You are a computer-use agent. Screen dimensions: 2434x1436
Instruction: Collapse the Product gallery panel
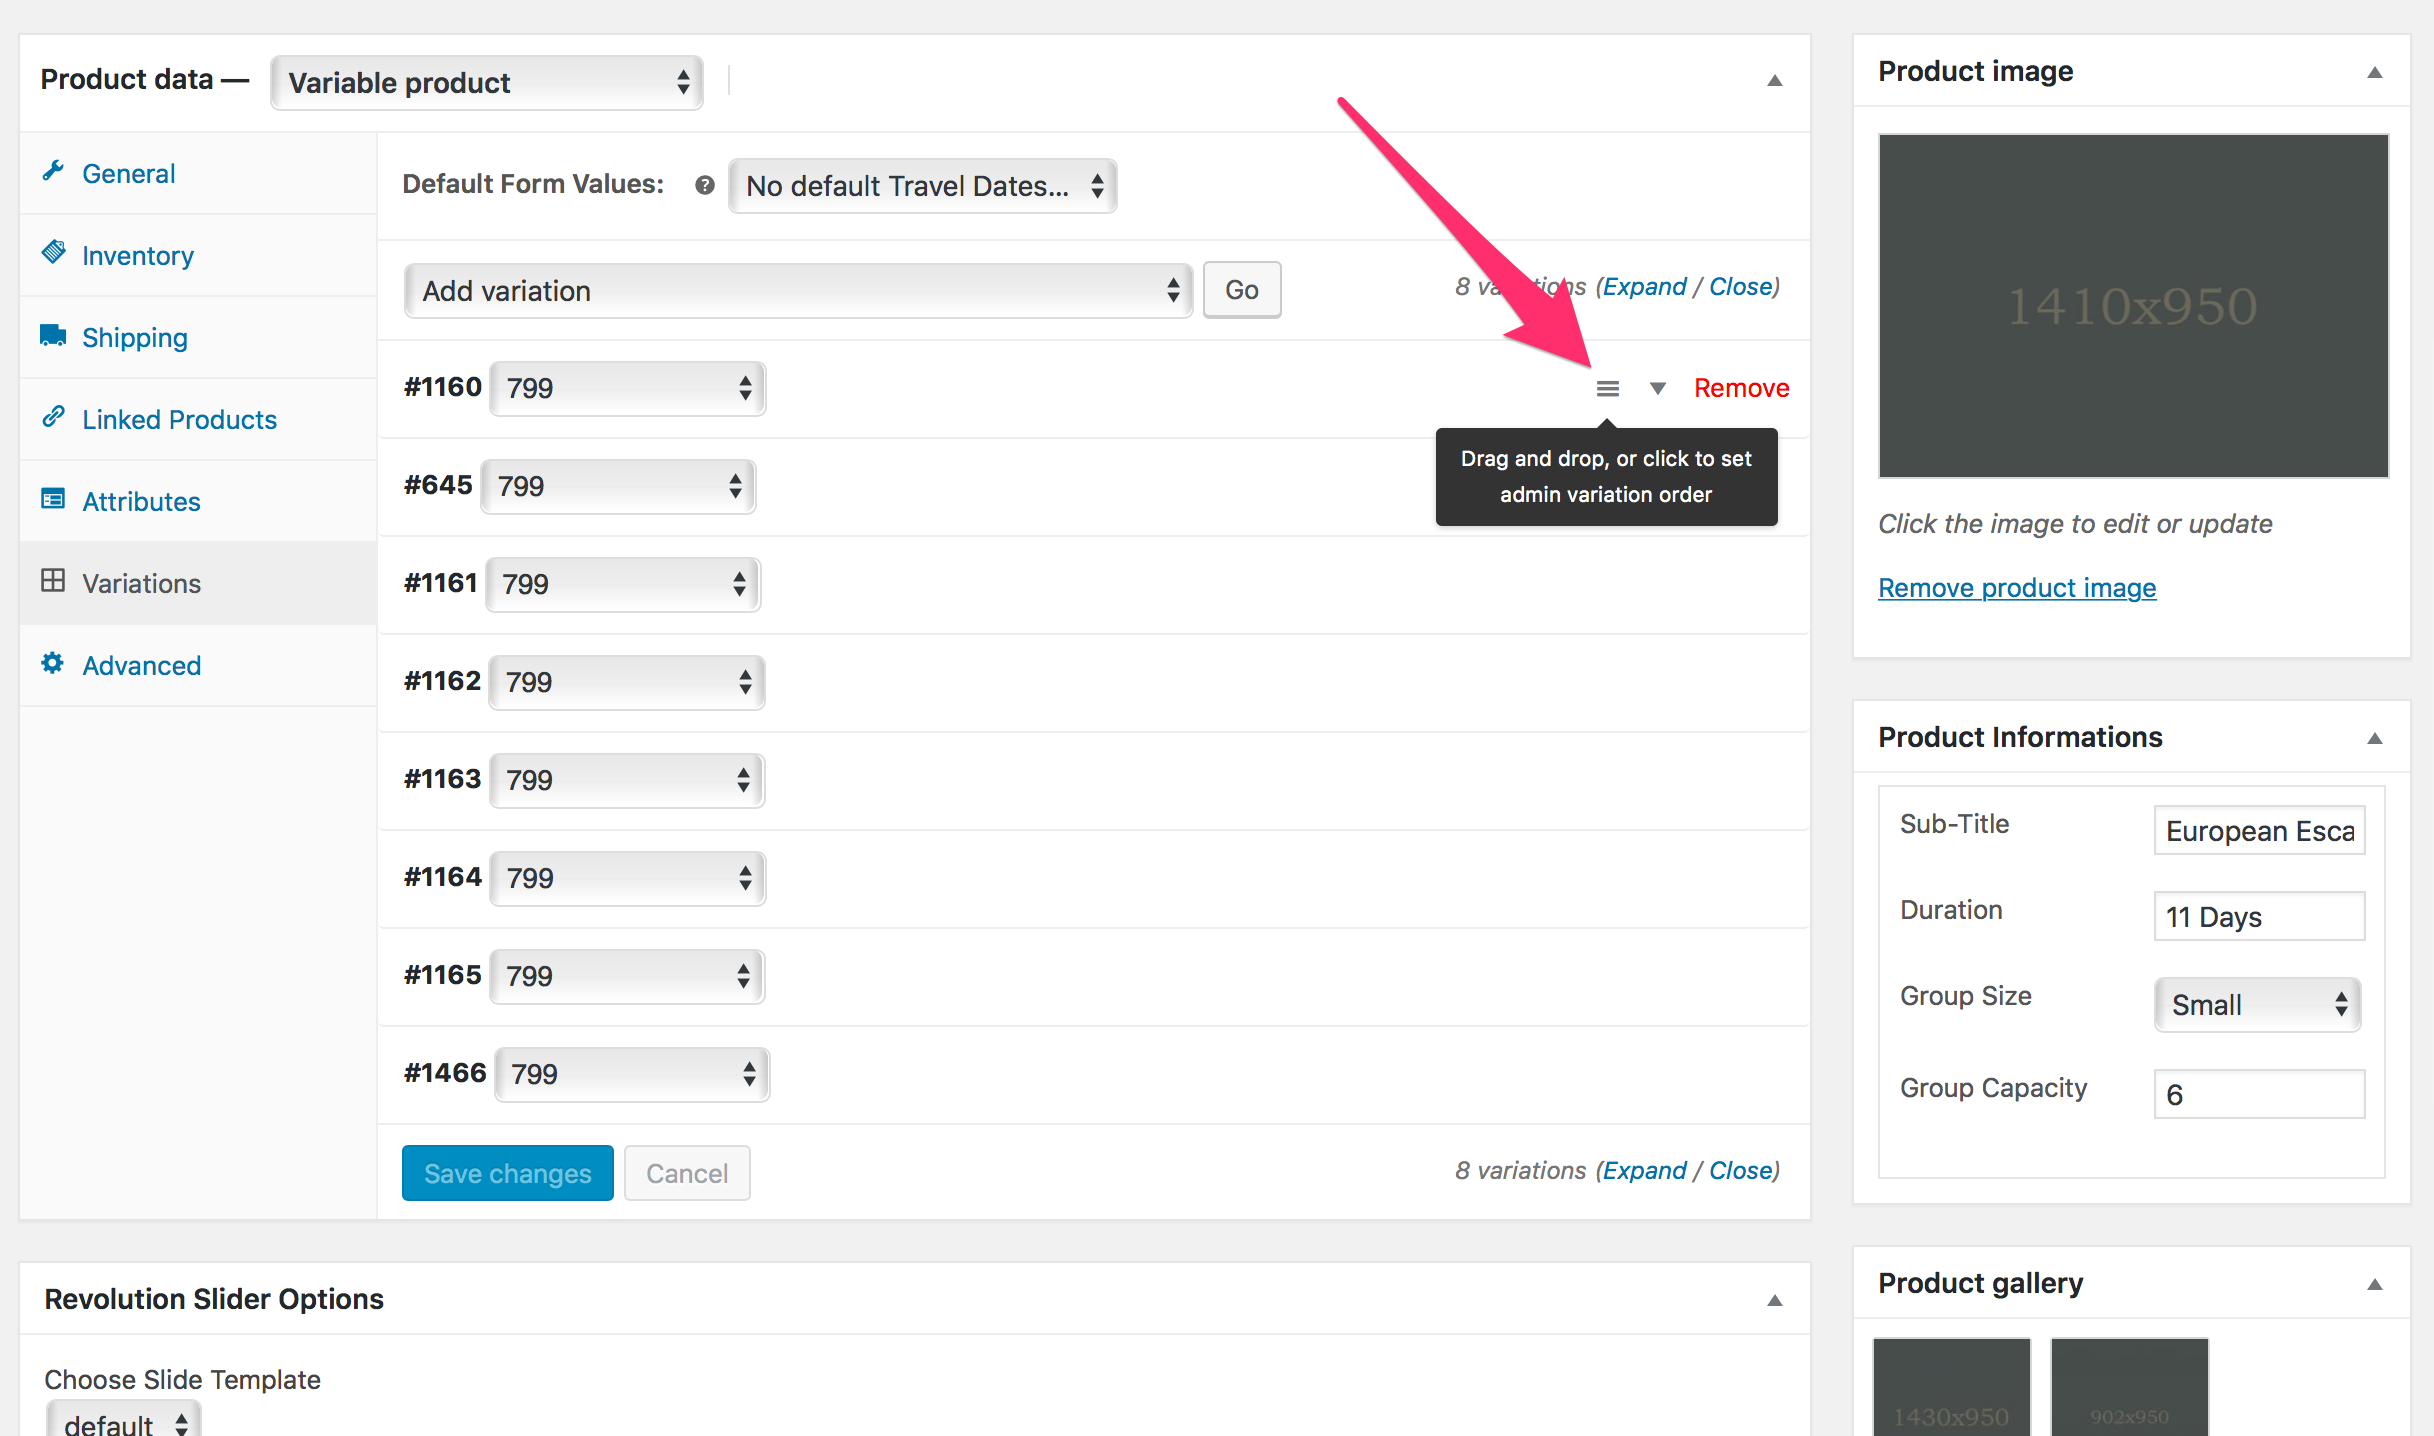2375,1284
